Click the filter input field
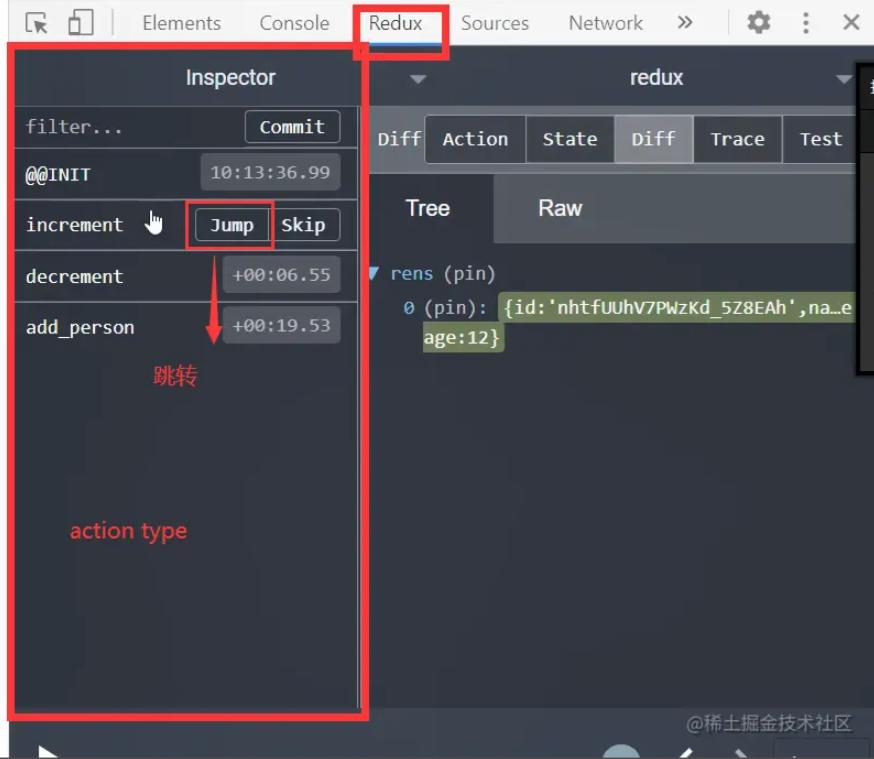 100,126
